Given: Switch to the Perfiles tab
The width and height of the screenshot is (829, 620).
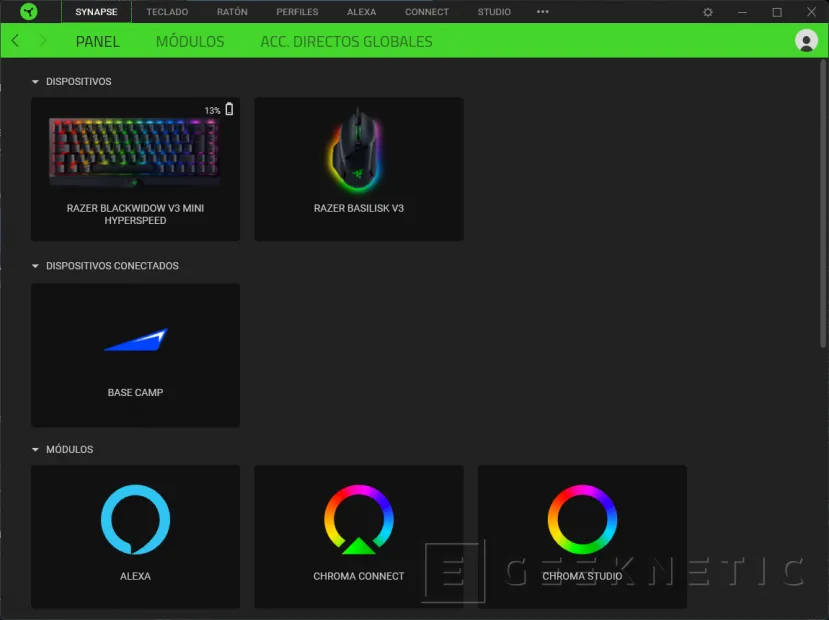Looking at the screenshot, I should [297, 12].
